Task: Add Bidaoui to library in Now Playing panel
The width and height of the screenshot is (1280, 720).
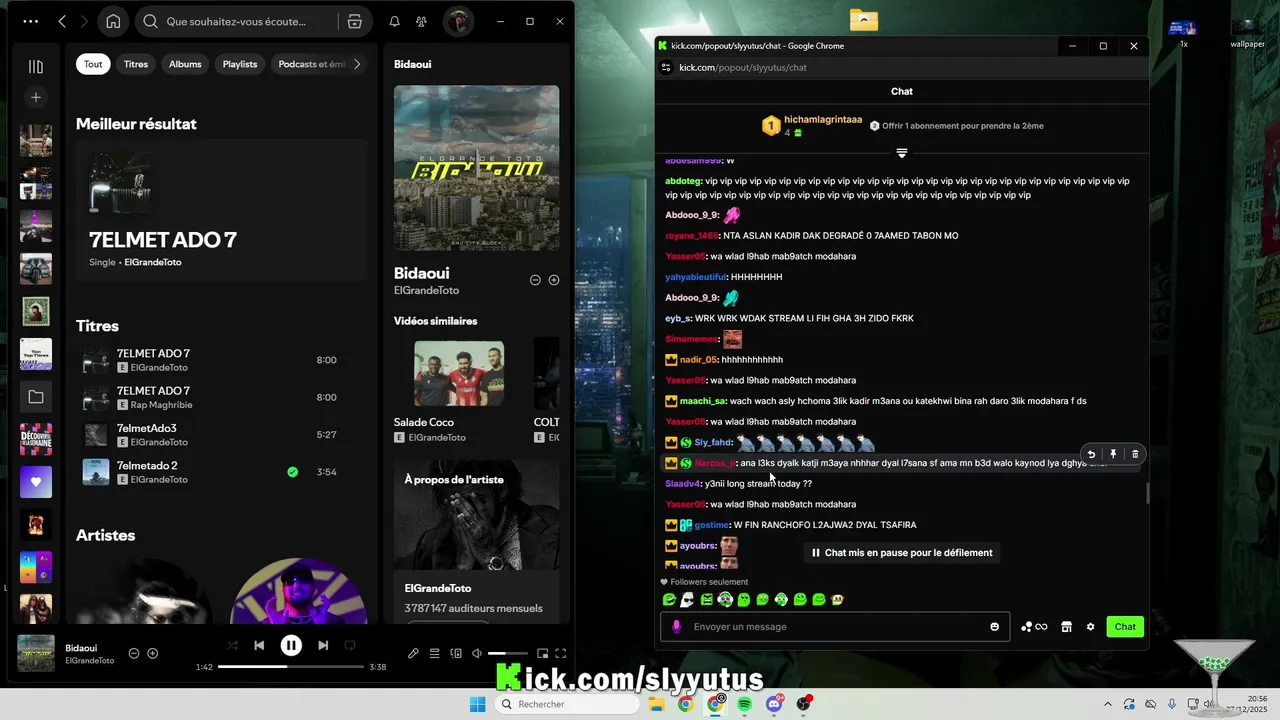Action: pyautogui.click(x=554, y=280)
